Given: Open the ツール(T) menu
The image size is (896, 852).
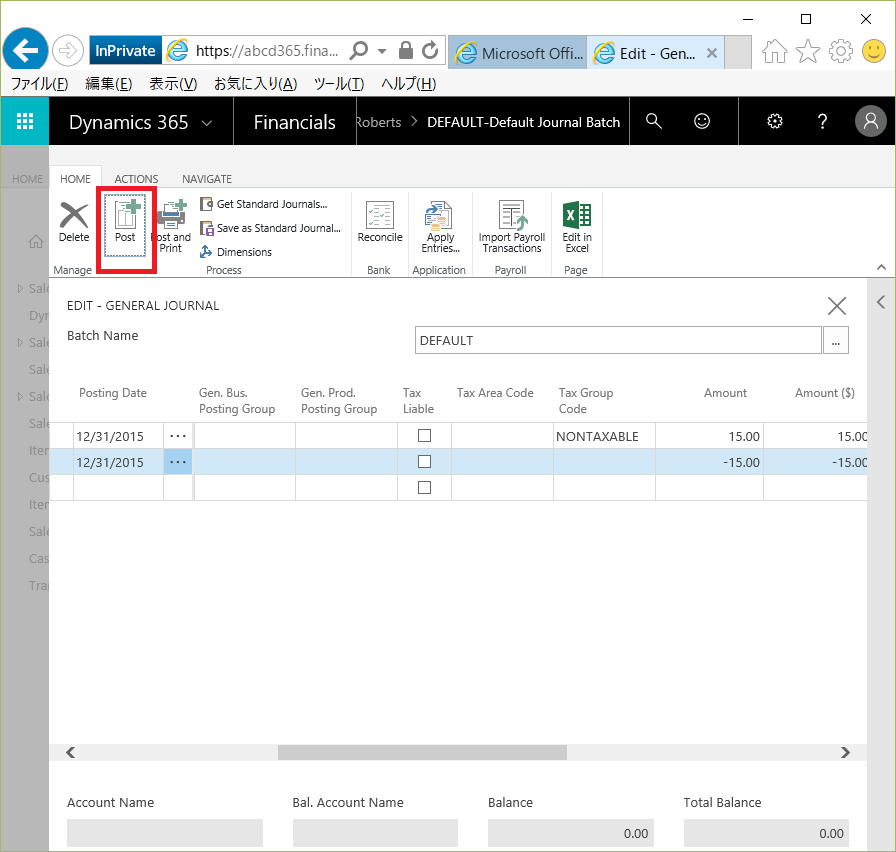Looking at the screenshot, I should click(339, 84).
